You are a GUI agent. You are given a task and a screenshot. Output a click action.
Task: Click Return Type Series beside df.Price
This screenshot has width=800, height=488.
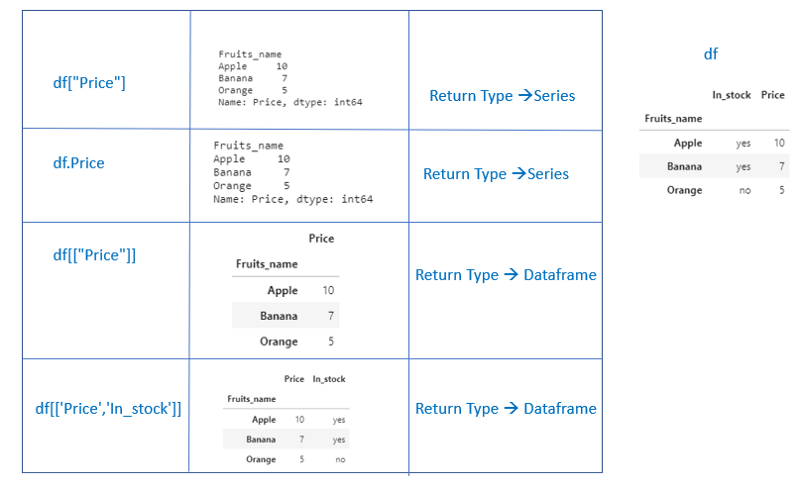point(496,174)
